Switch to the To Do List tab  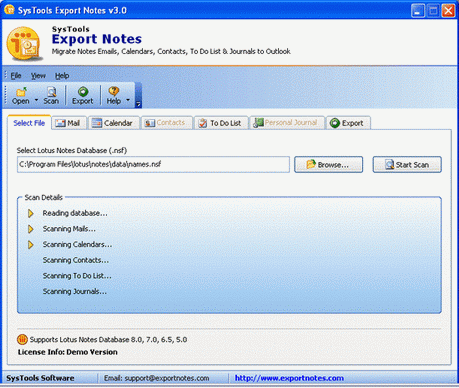point(221,123)
